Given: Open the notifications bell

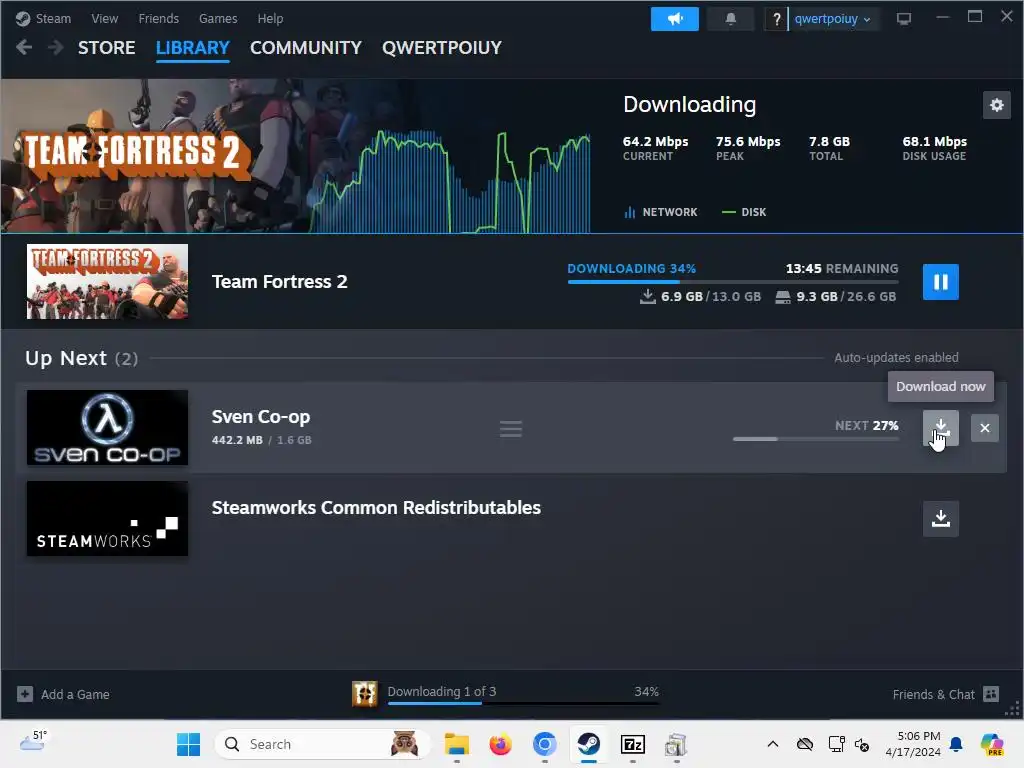Looking at the screenshot, I should [x=731, y=19].
